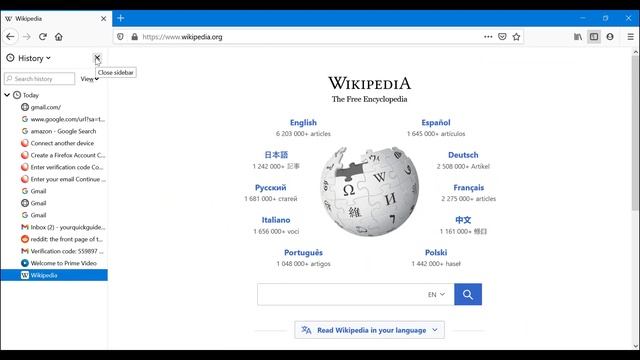Viewport: 640px width, 360px height.
Task: Open Português Wikipedia link
Action: pyautogui.click(x=303, y=253)
